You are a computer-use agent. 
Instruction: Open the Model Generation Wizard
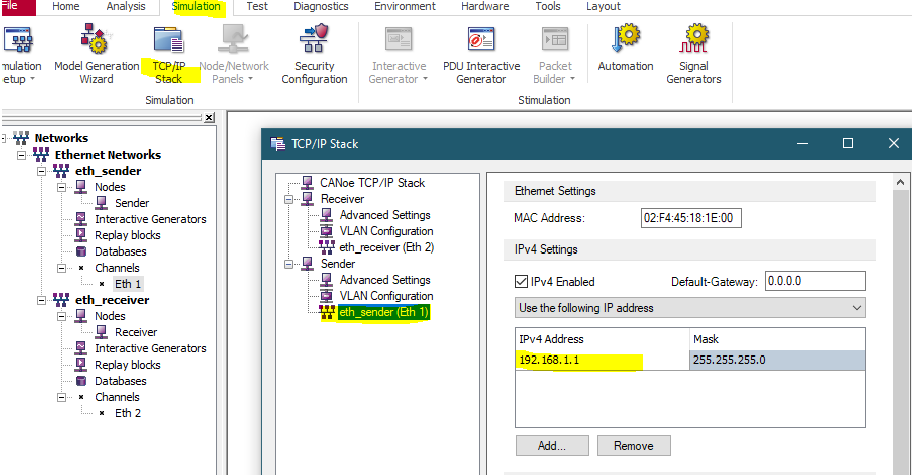coord(96,54)
